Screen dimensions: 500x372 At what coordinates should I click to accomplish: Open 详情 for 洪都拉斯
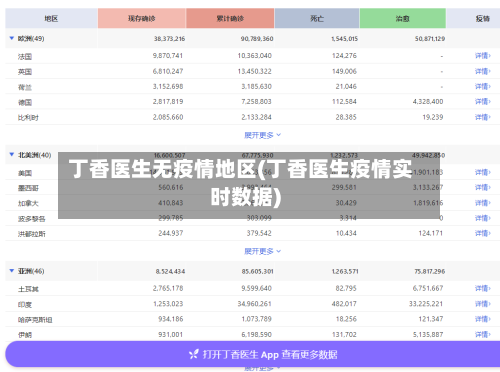483,233
